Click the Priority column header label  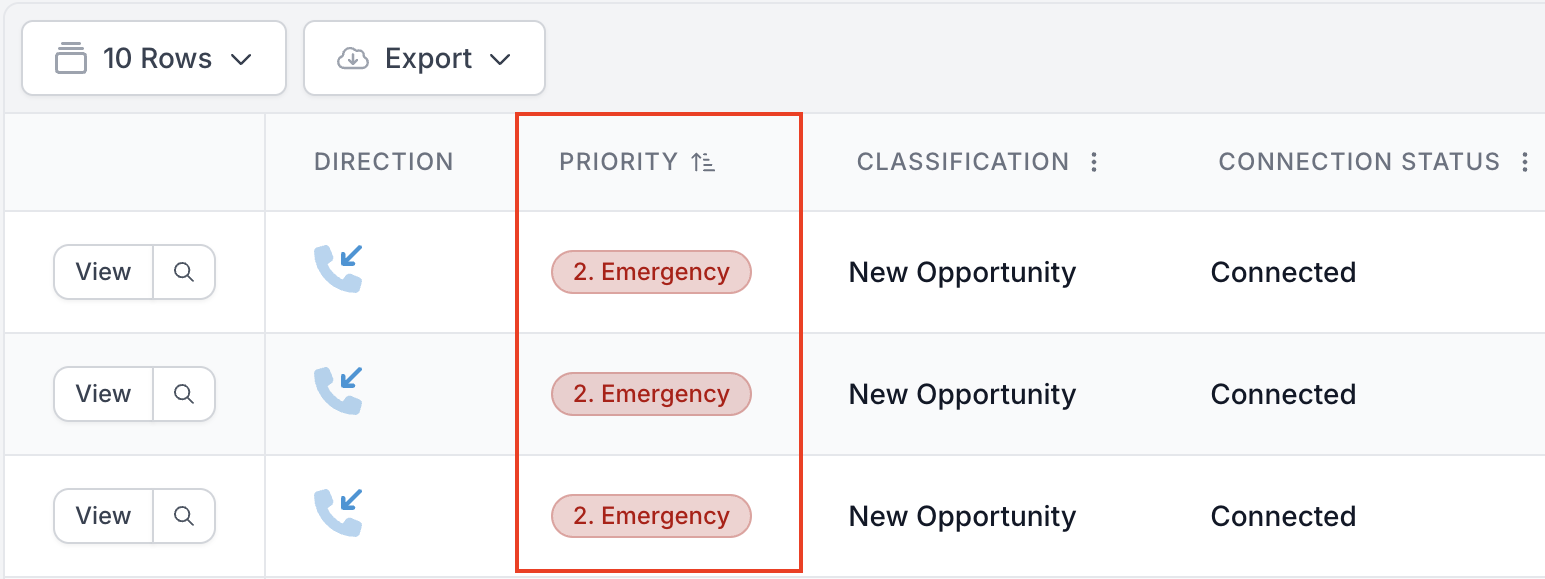point(619,162)
